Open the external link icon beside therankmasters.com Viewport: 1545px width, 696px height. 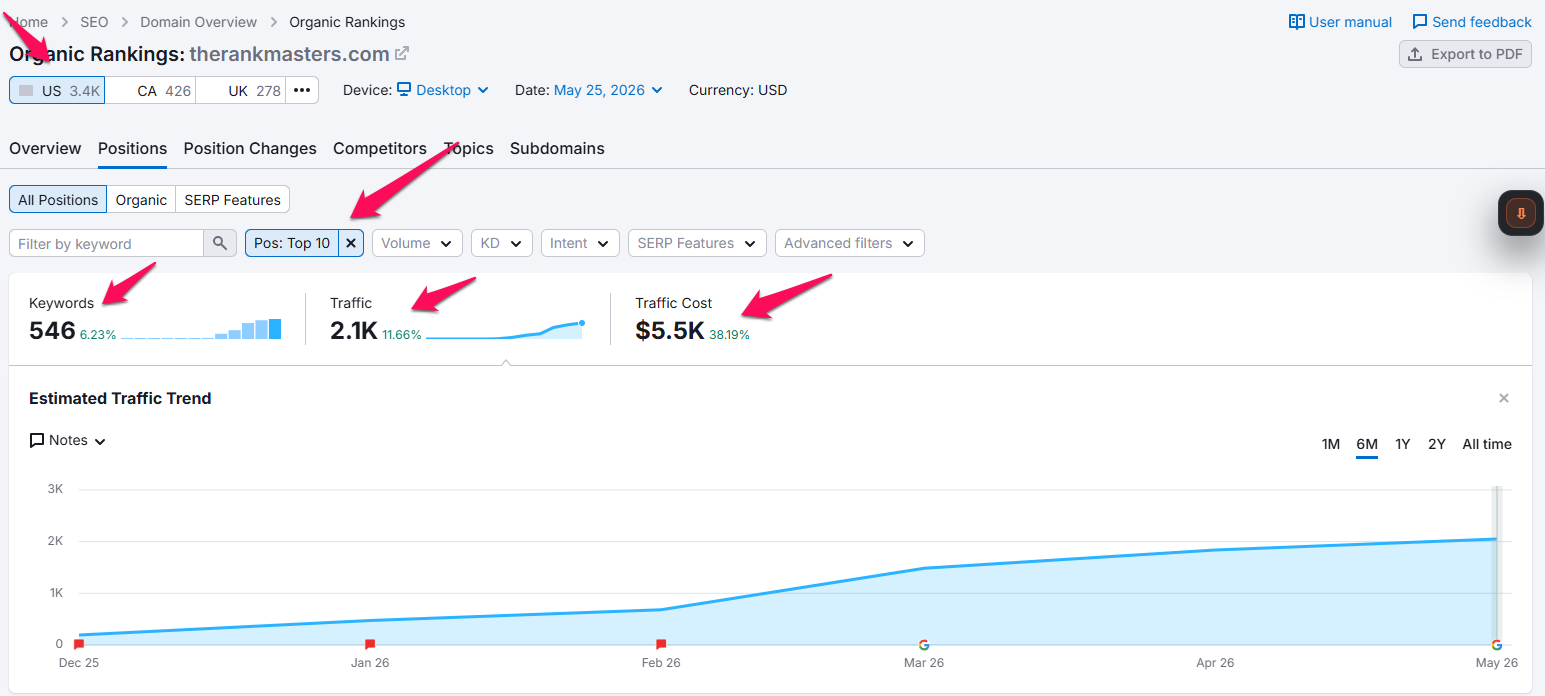(402, 53)
